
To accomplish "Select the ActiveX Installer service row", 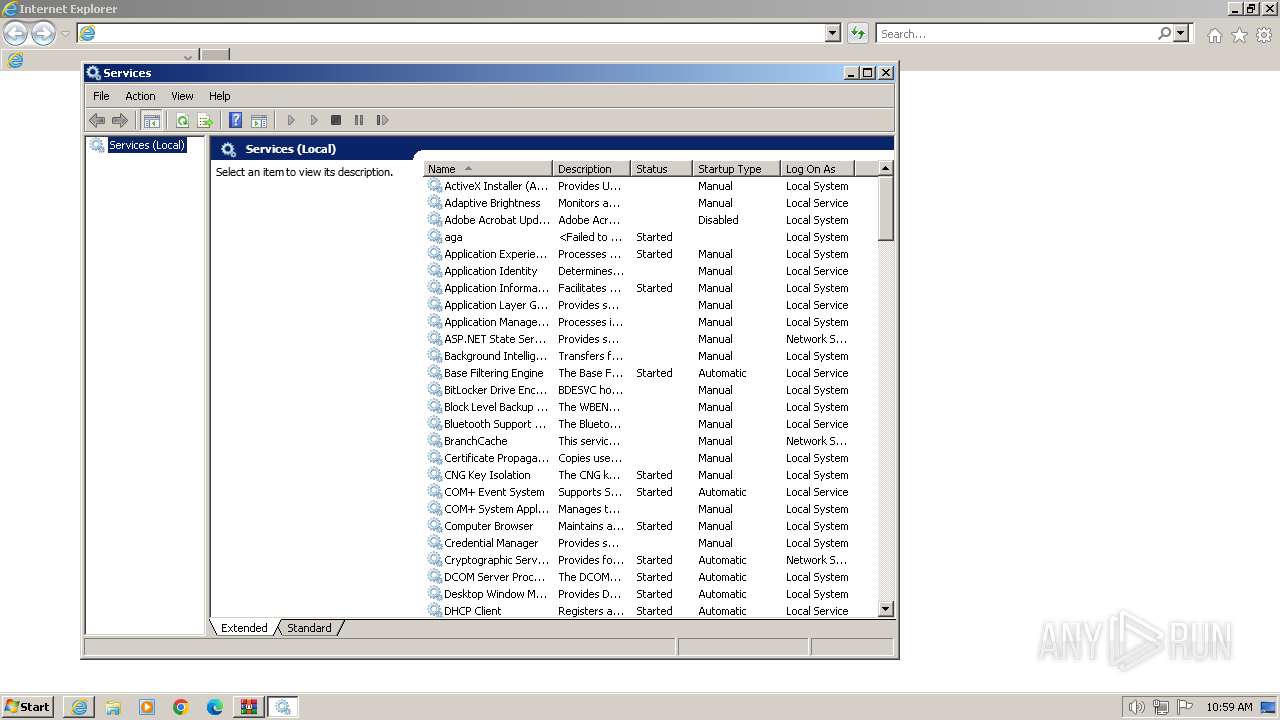I will (650, 186).
